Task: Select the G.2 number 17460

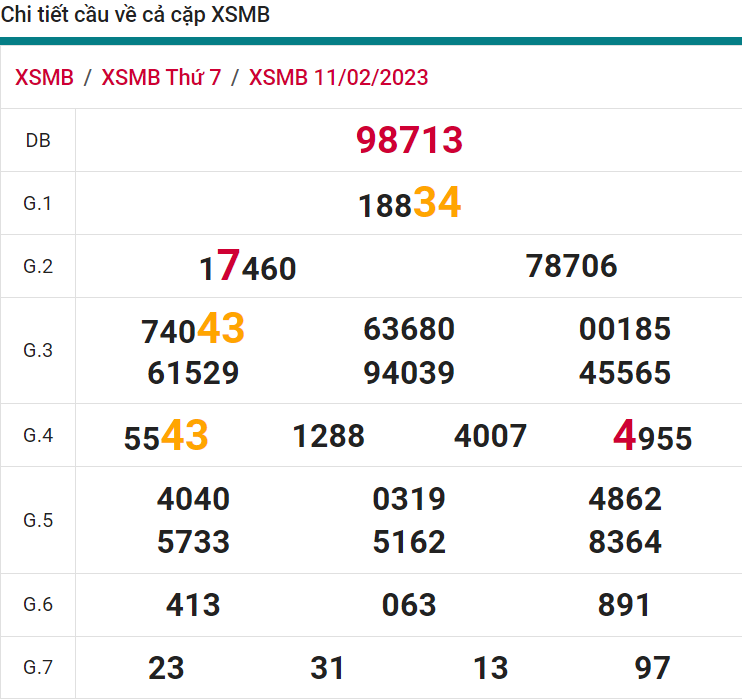Action: tap(247, 267)
